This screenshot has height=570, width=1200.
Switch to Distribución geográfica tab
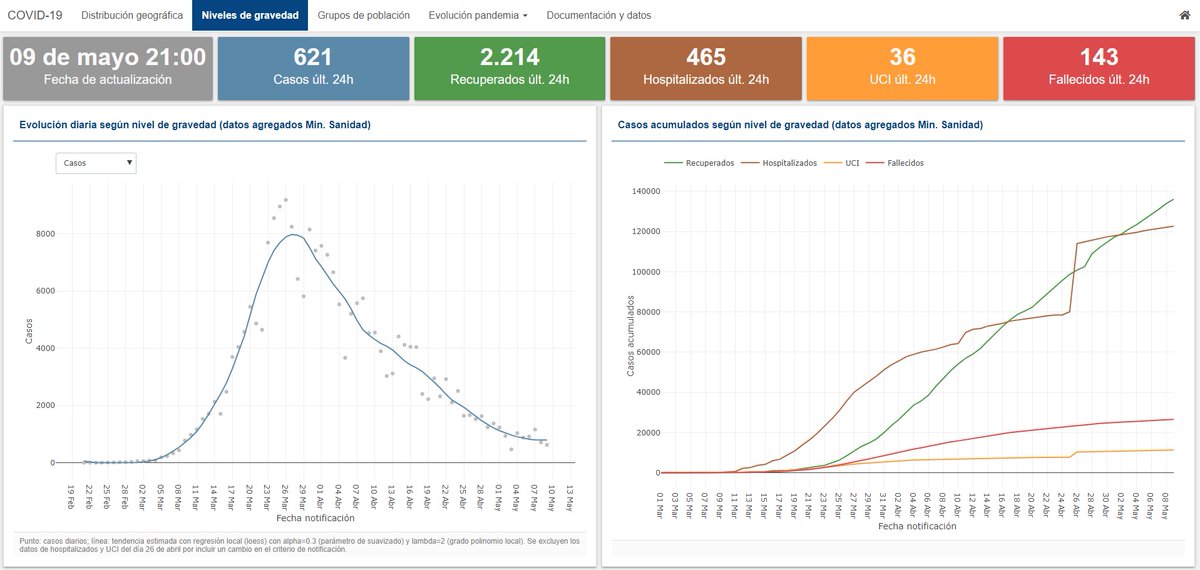coord(132,16)
